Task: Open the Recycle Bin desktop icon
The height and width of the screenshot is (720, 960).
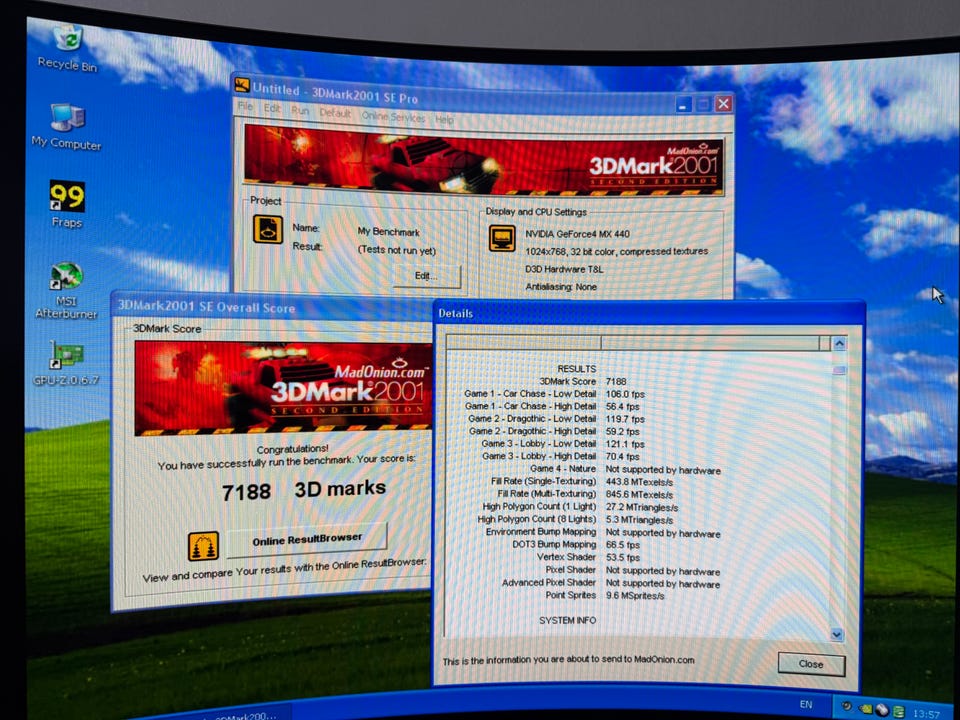Action: (67, 48)
